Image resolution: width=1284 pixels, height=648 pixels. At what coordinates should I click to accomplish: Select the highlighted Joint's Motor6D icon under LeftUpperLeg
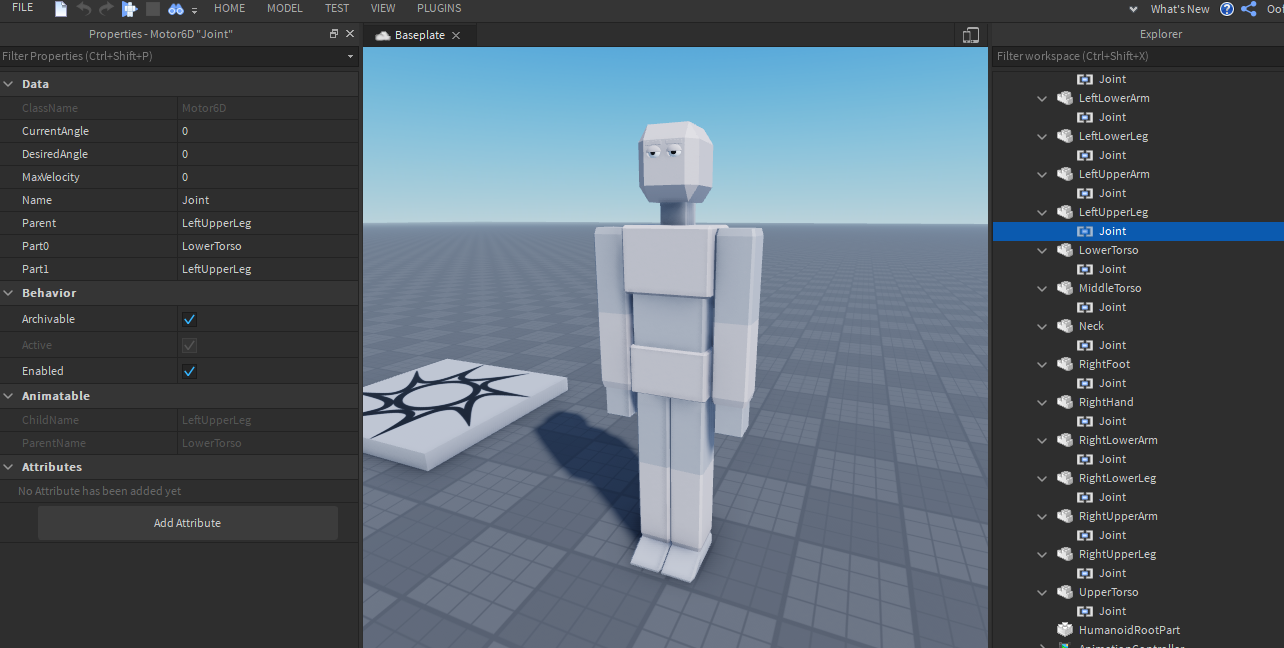coord(1085,231)
